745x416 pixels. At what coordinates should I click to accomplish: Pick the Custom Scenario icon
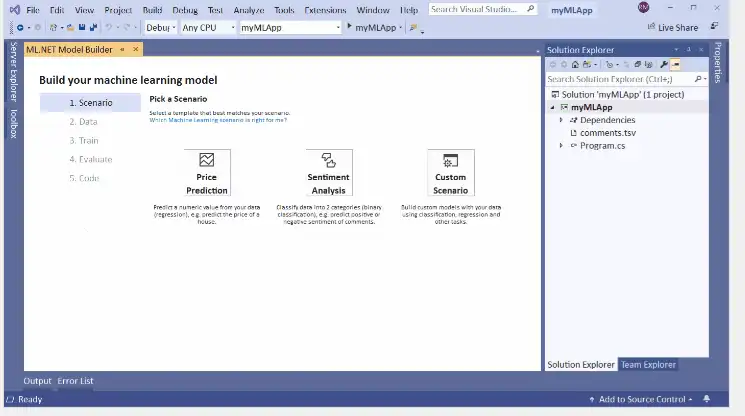click(450, 161)
